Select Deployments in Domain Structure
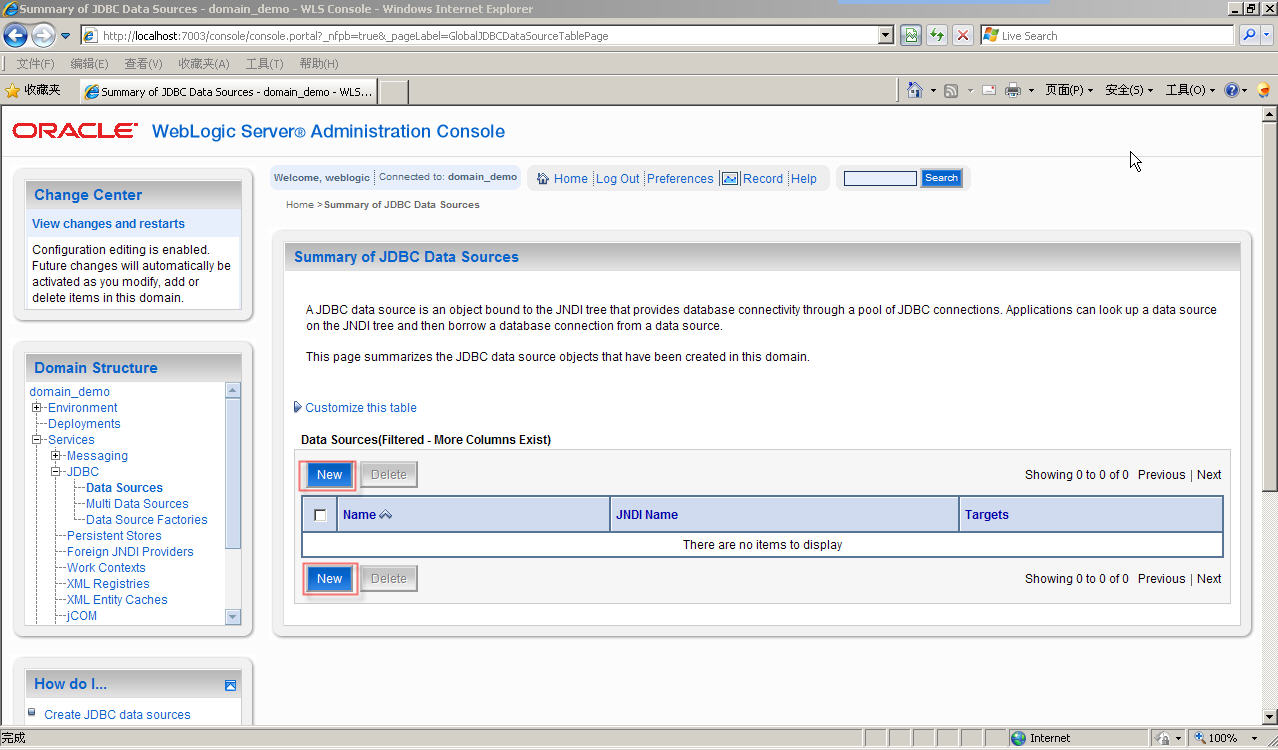The width and height of the screenshot is (1278, 750). point(84,424)
